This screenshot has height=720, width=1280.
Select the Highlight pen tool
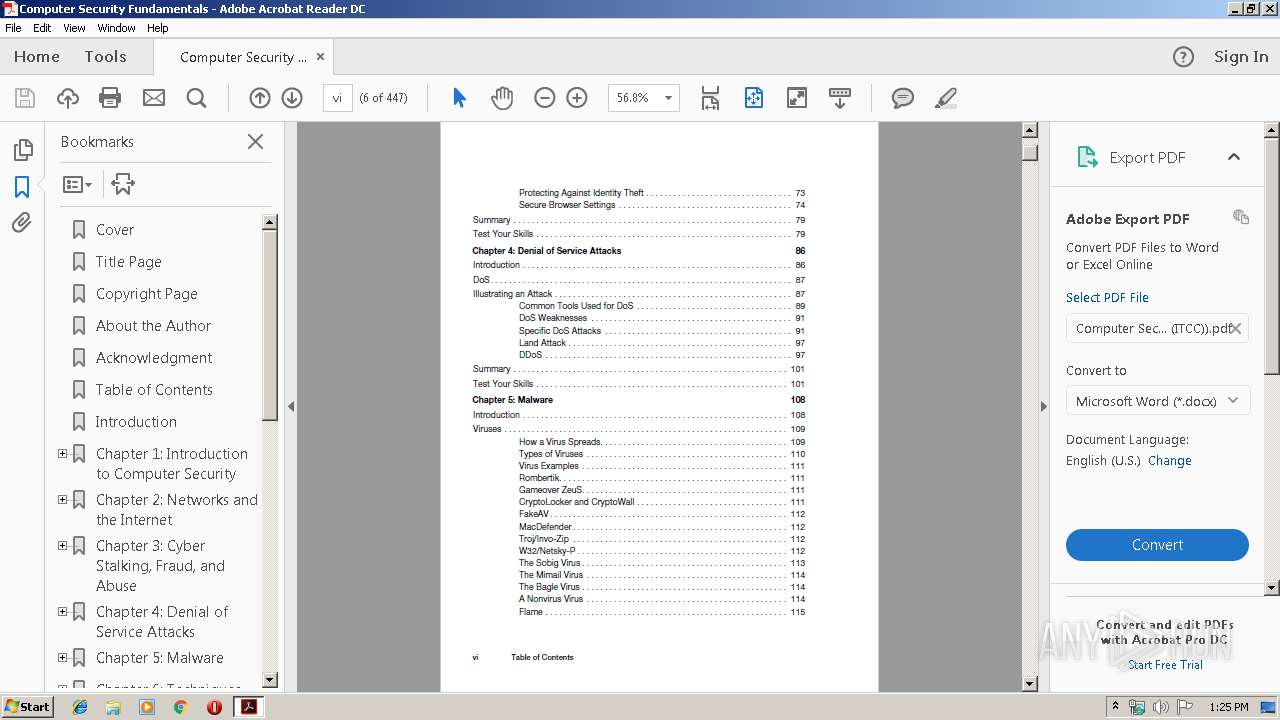click(x=946, y=98)
